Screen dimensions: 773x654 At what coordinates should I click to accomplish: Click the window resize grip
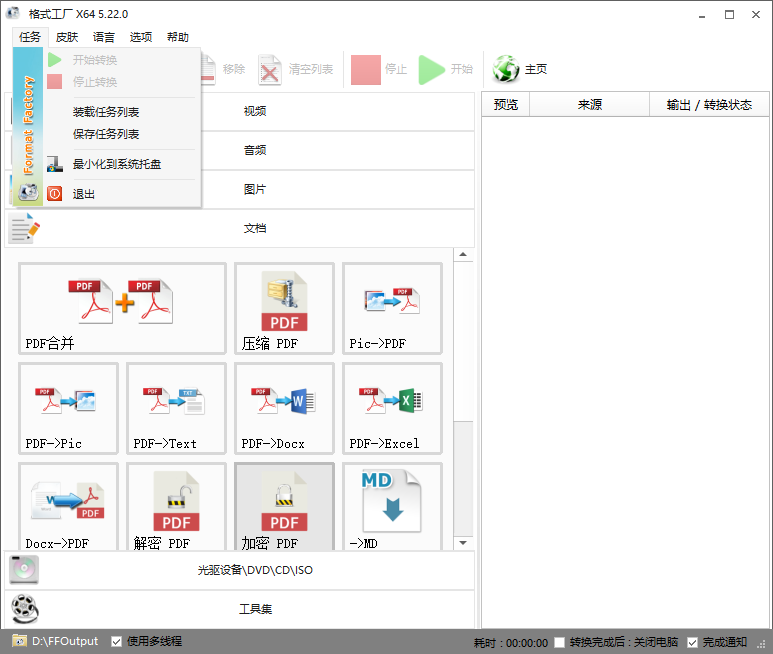coord(762,644)
